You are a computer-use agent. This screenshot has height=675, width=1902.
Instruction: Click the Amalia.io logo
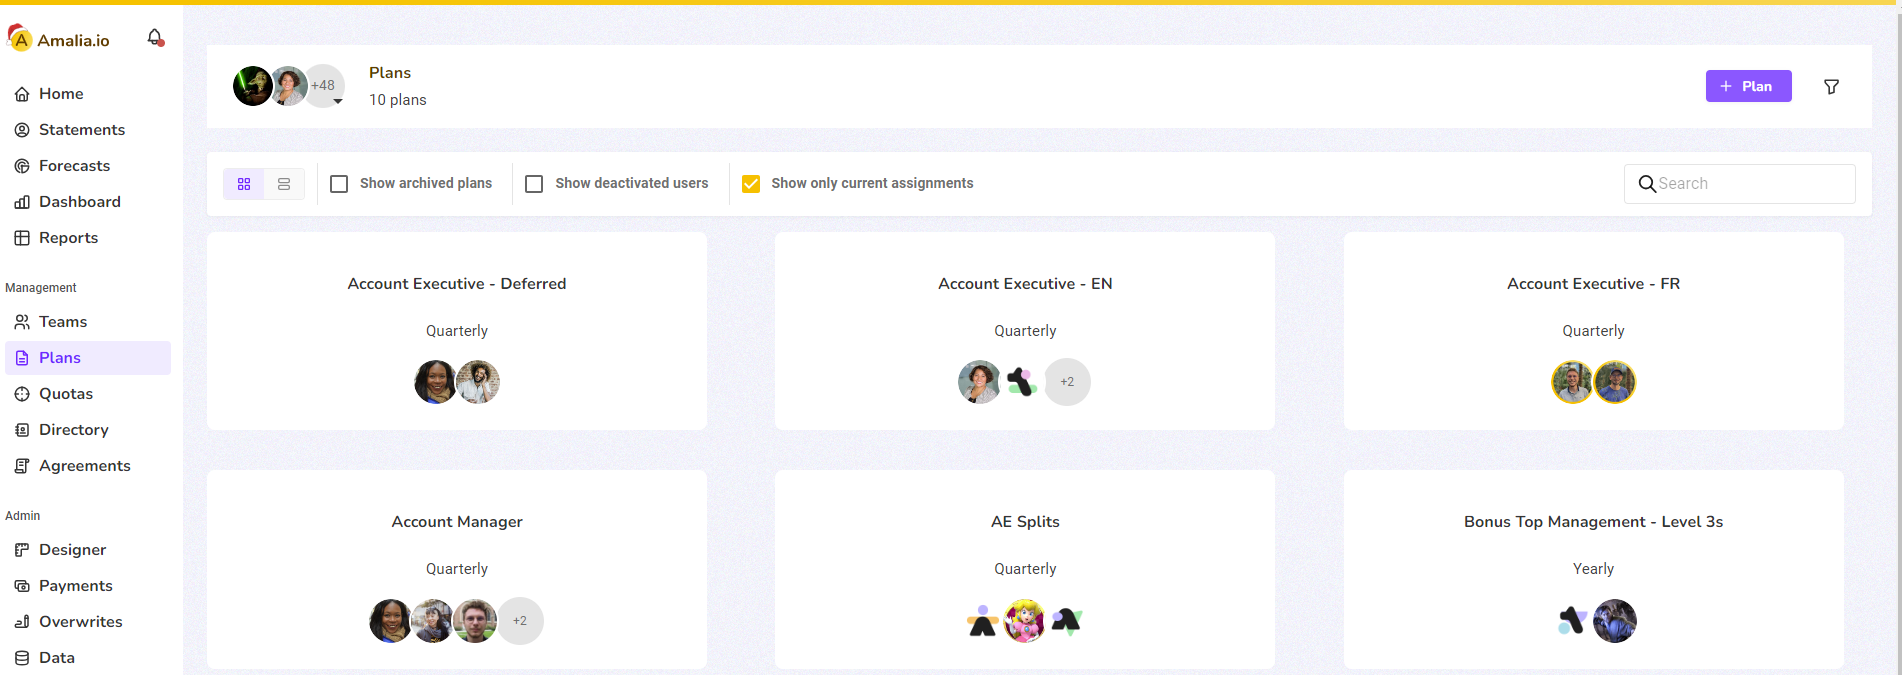coord(59,39)
